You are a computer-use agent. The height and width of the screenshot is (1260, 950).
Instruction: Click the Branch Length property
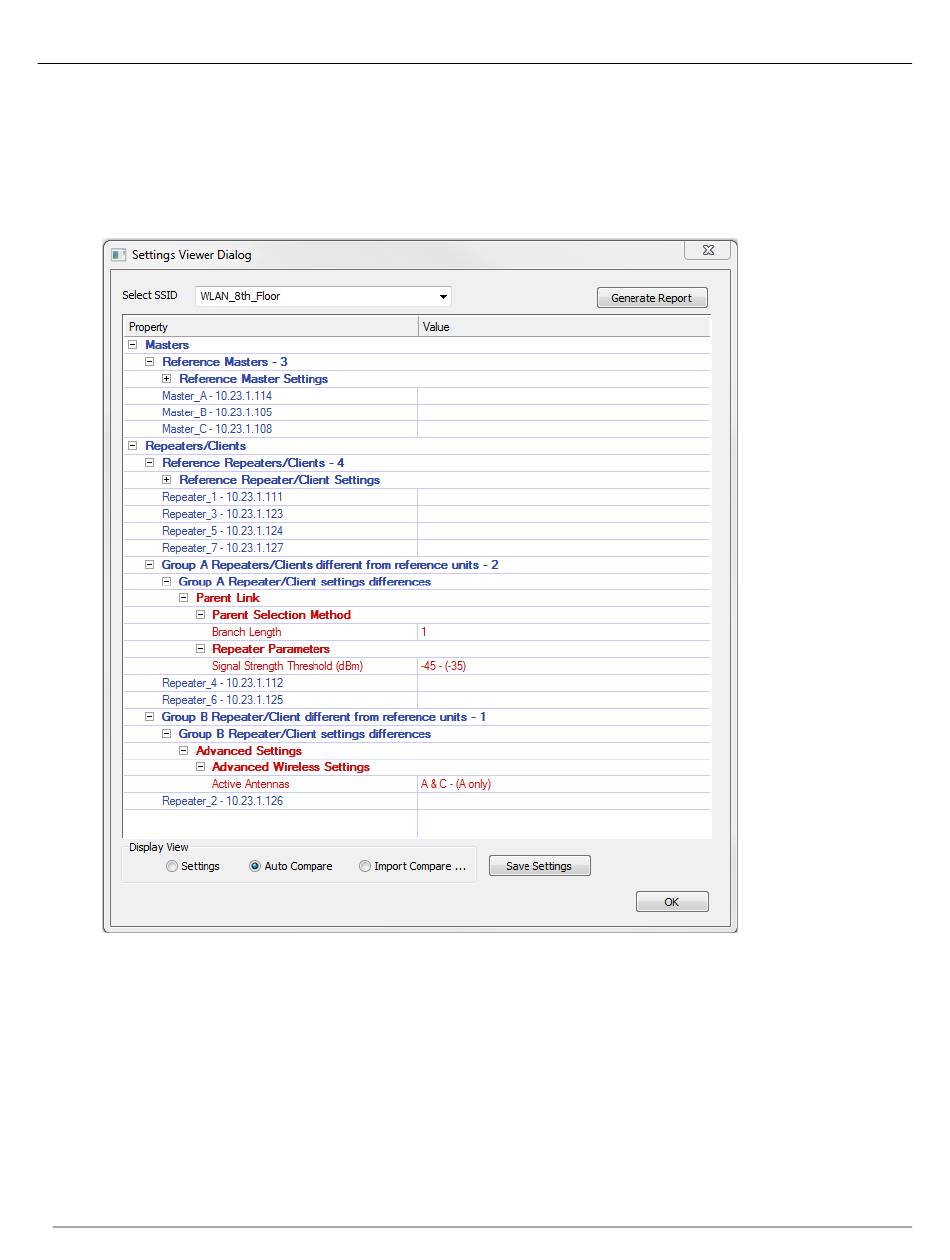[x=247, y=632]
